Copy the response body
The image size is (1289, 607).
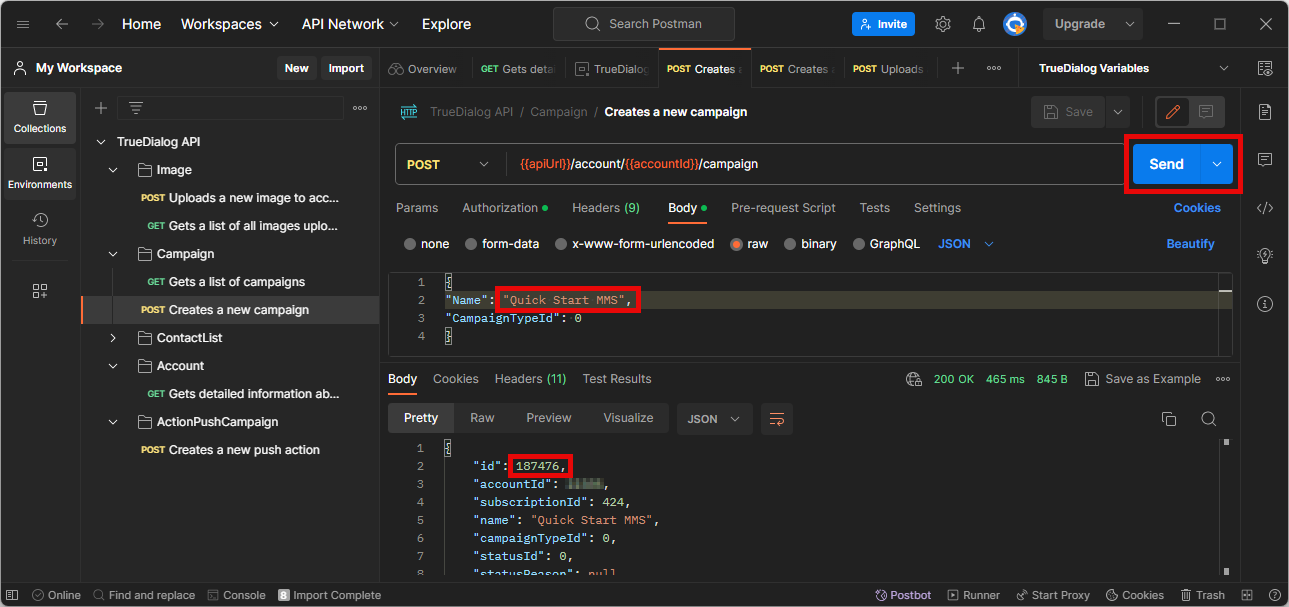(x=1169, y=419)
